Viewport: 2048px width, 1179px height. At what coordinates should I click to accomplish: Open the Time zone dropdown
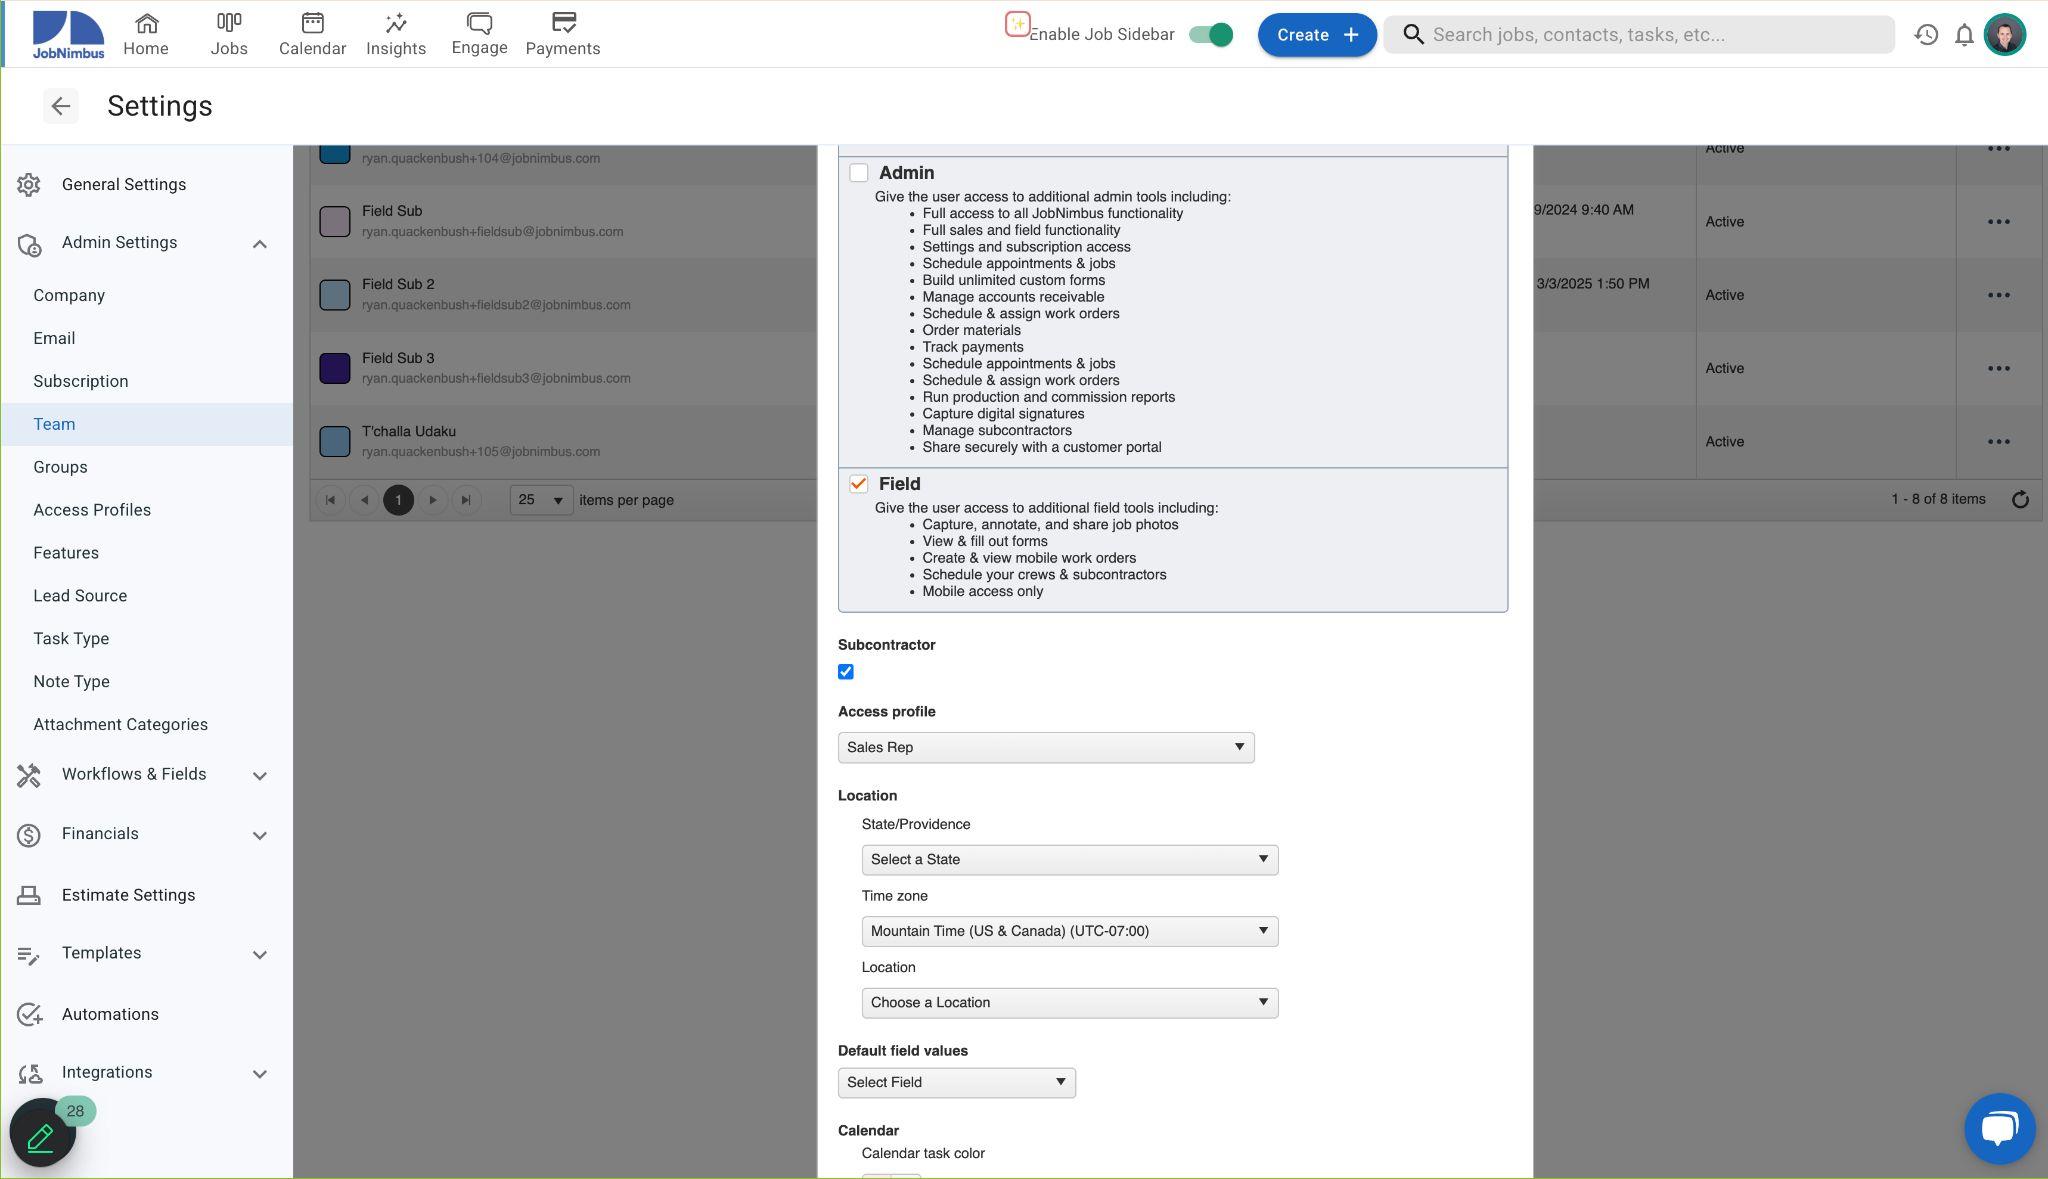1070,931
